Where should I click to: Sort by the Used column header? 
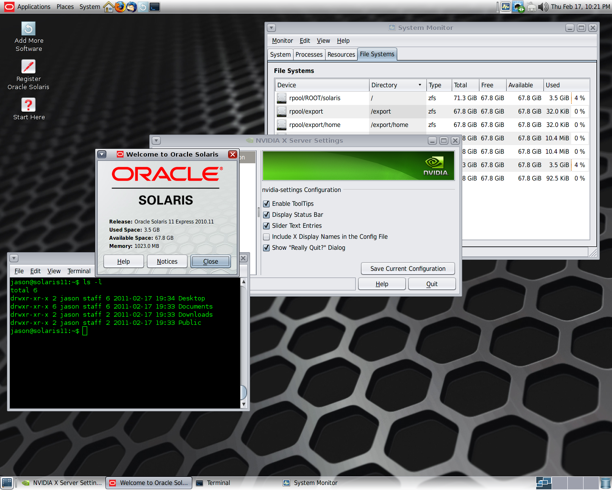566,85
